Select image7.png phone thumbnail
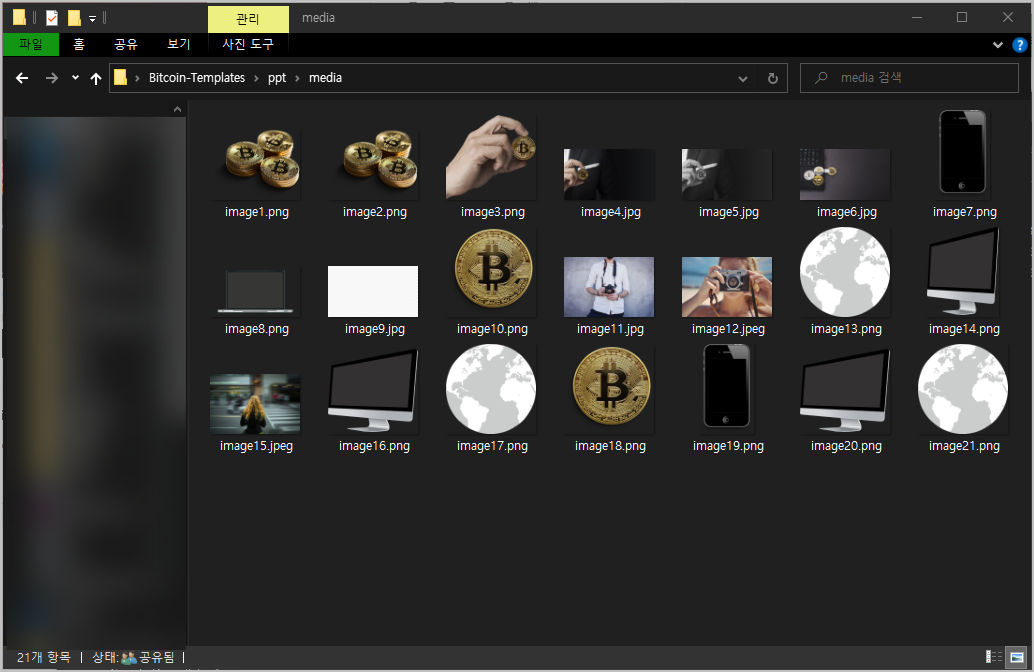The image size is (1034, 672). pyautogui.click(x=963, y=152)
